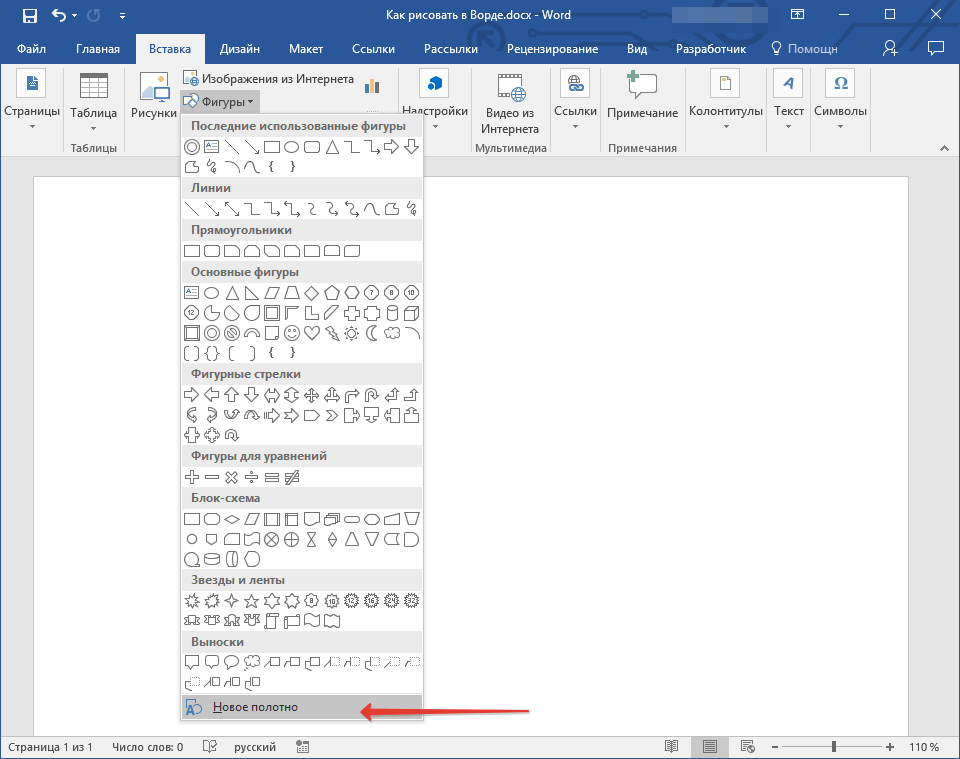The width and height of the screenshot is (960, 759).
Task: Expand the Таблица dropdown
Action: [x=93, y=103]
